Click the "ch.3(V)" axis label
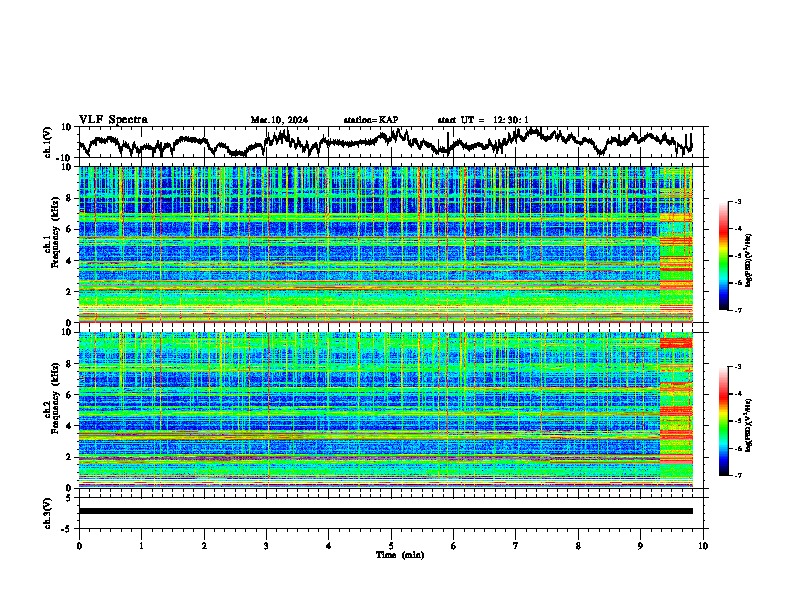The width and height of the screenshot is (792, 612). pos(48,513)
